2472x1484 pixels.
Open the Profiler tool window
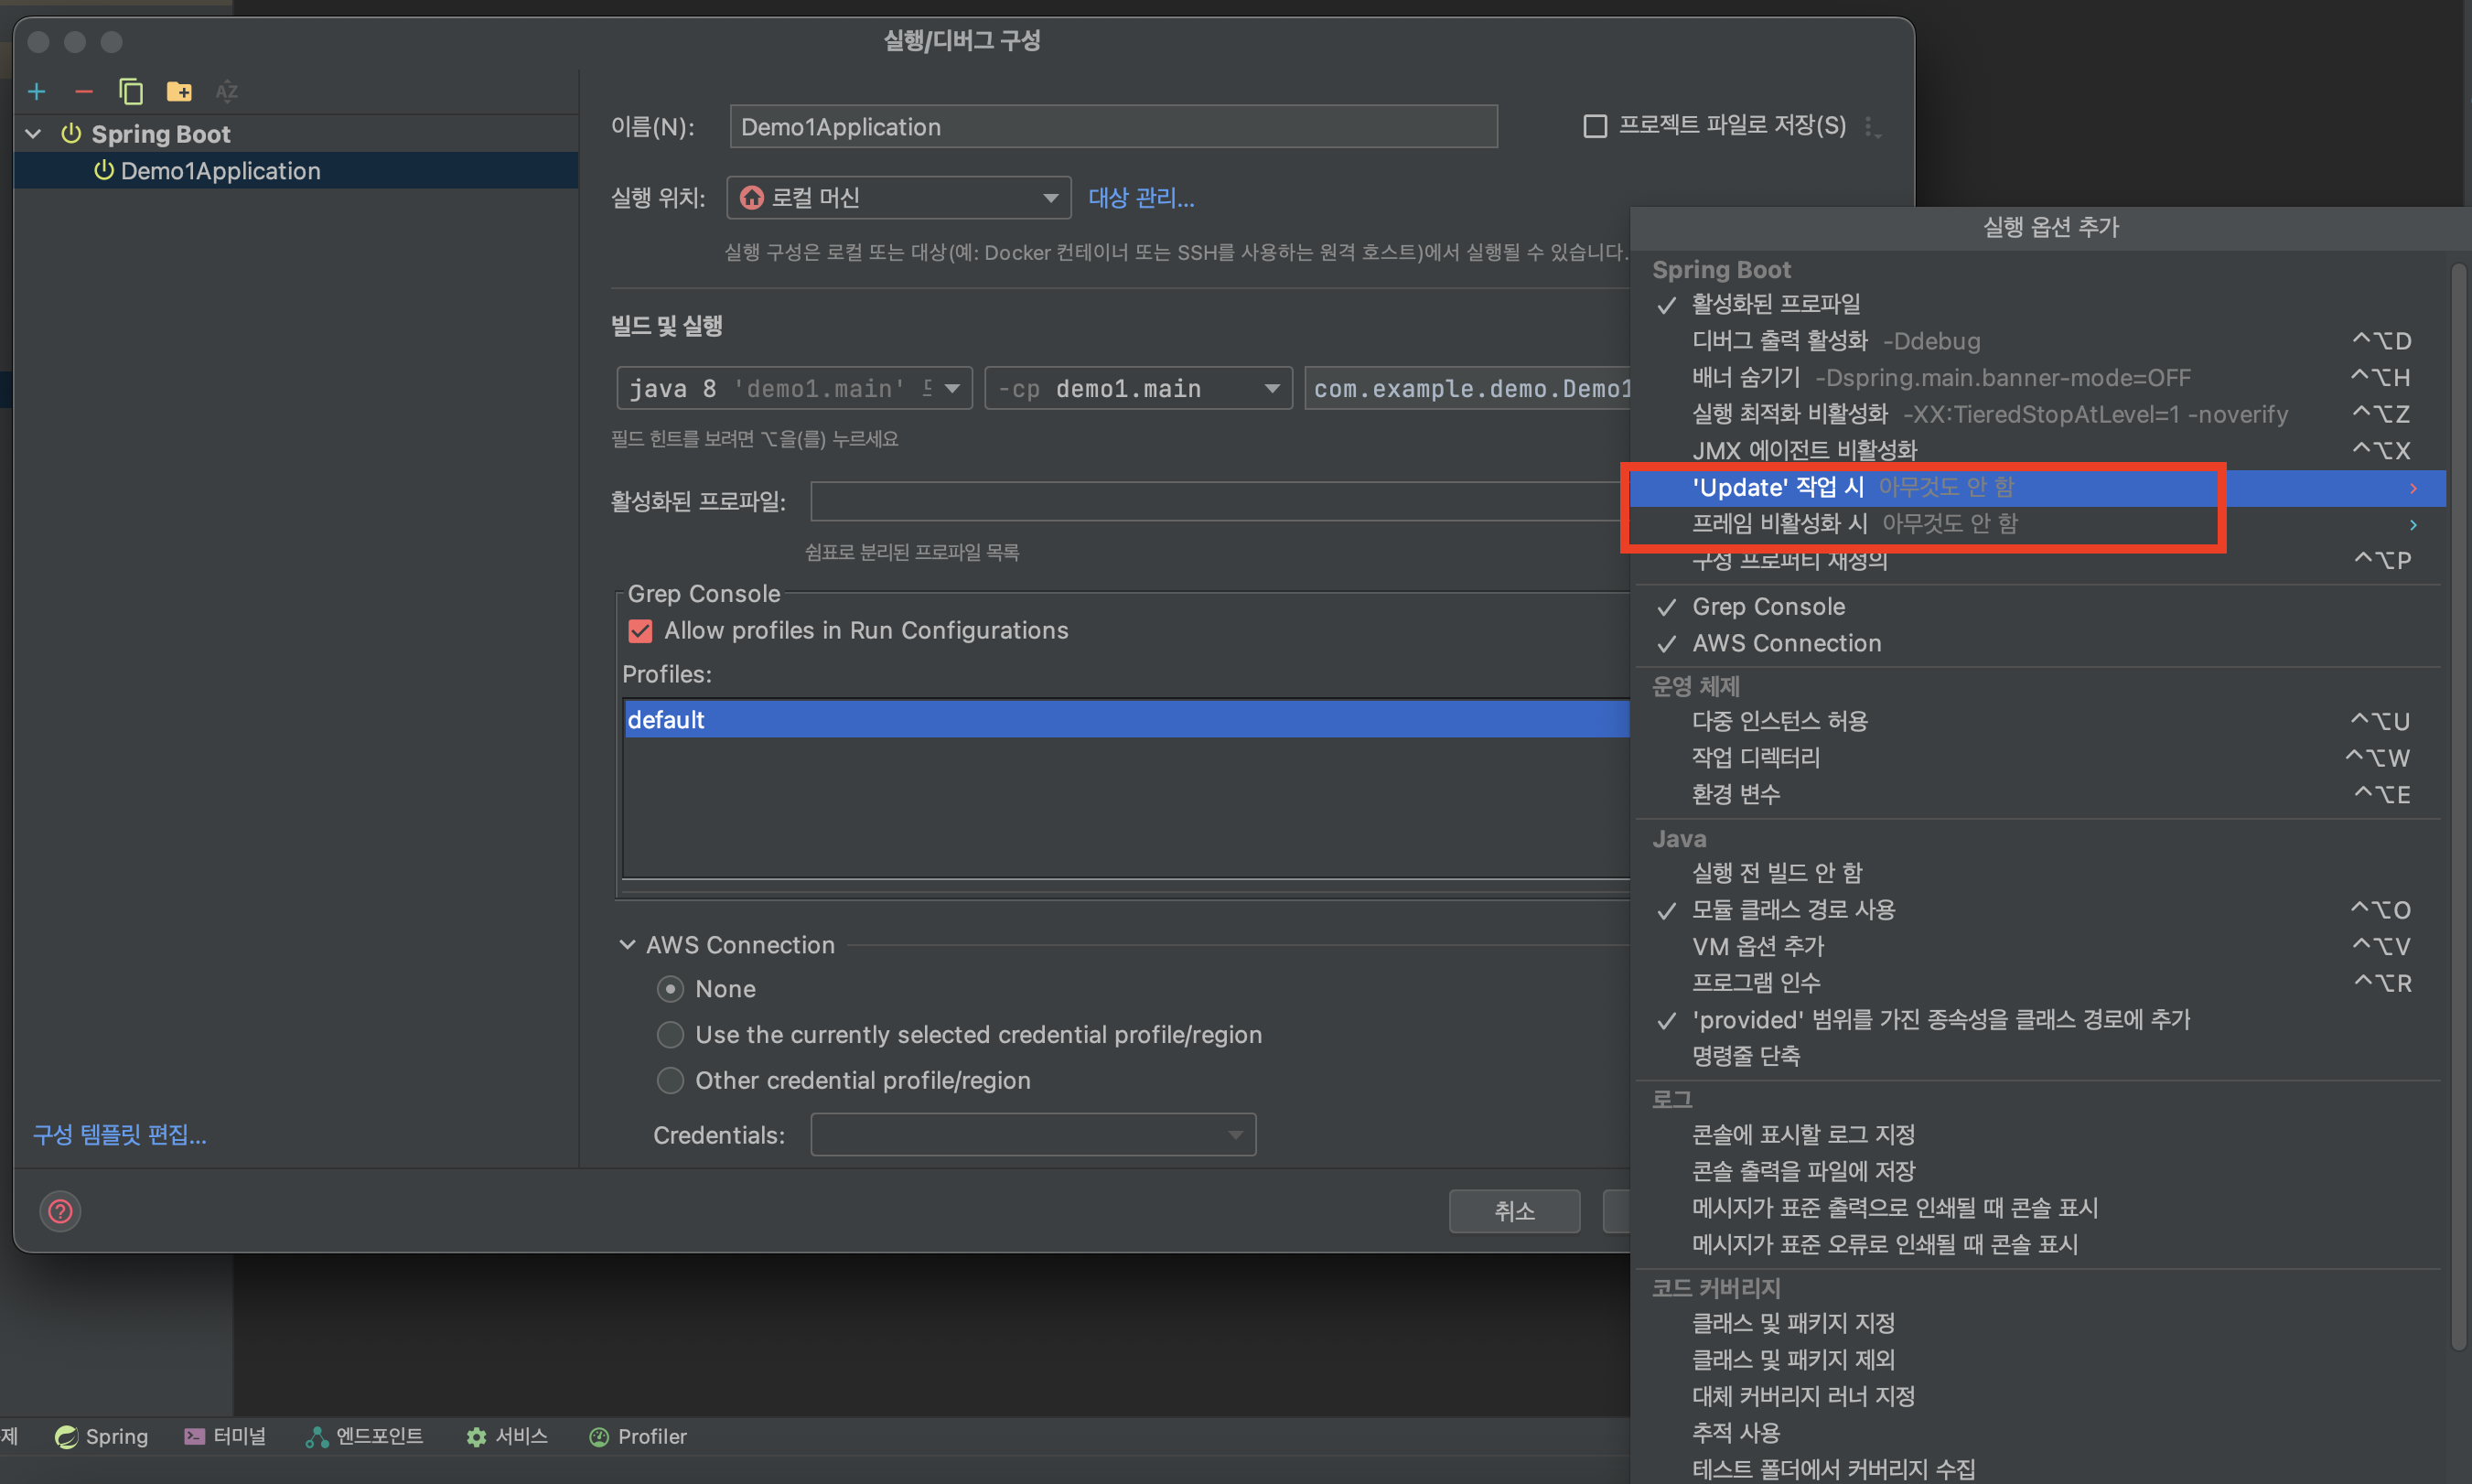tap(638, 1436)
